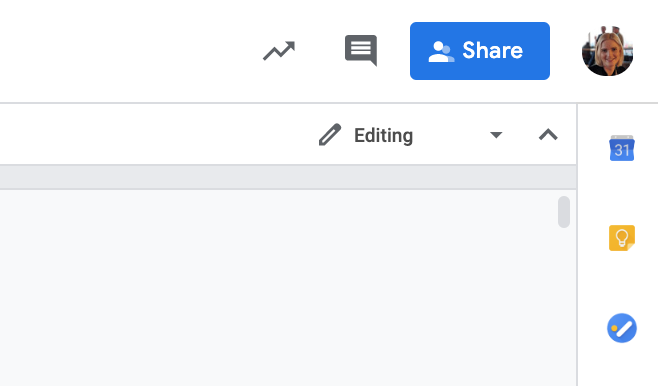Open the comment history icon
Viewport: 658px width, 386px height.
click(x=361, y=51)
